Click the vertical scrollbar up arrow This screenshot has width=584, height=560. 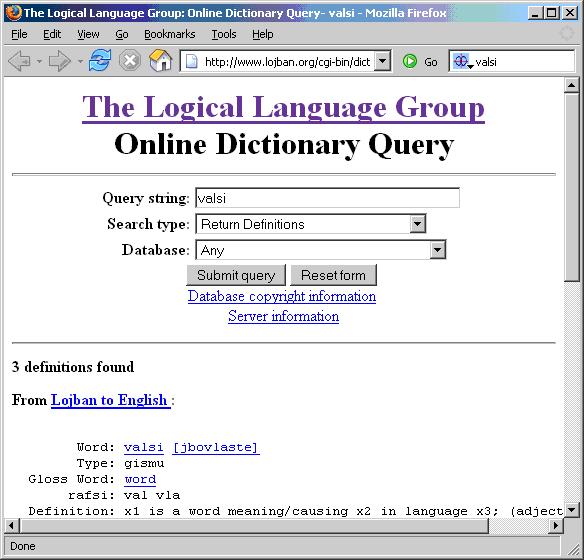572,86
